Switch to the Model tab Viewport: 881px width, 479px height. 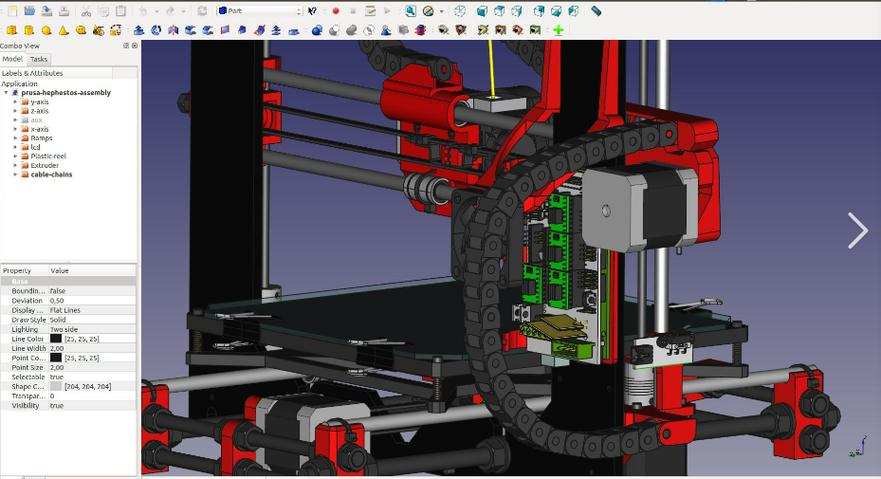12,59
